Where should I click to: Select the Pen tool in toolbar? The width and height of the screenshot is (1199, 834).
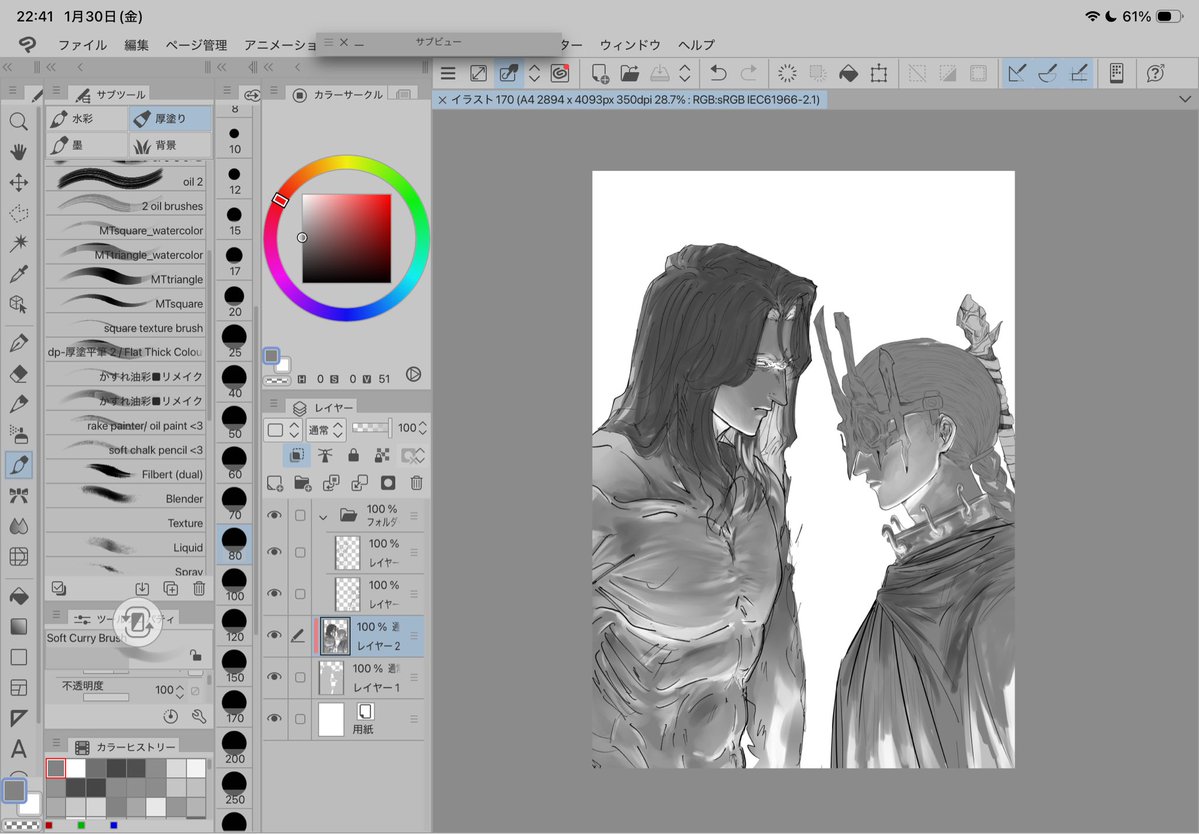pyautogui.click(x=18, y=342)
